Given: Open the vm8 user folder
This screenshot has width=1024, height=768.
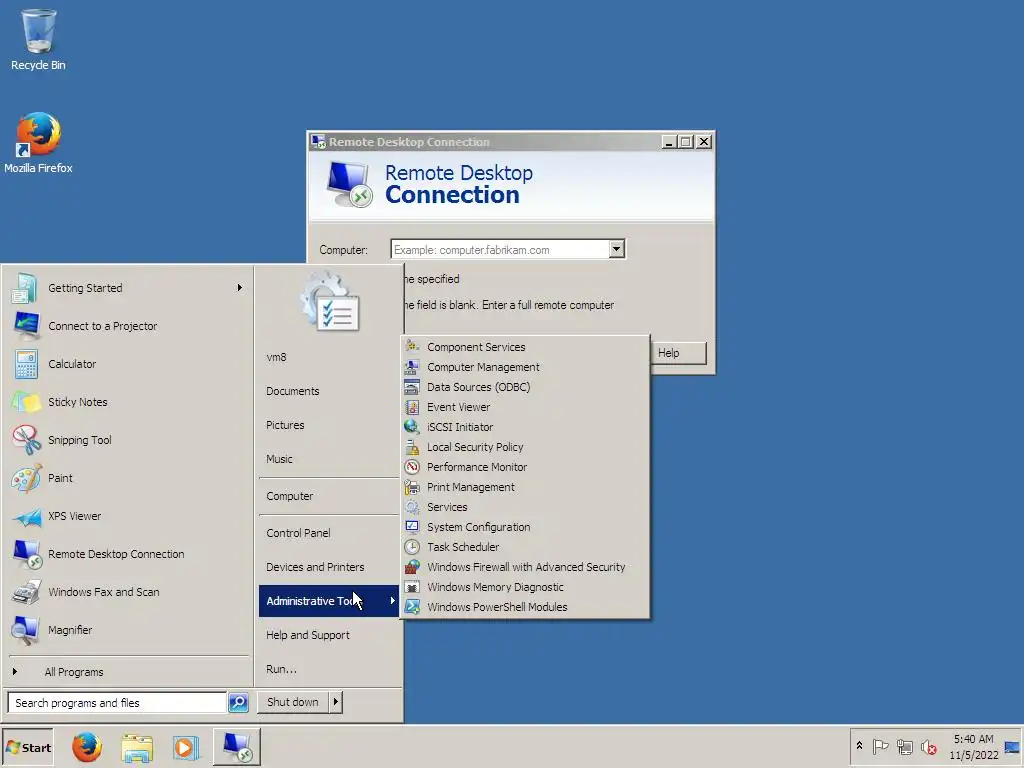Looking at the screenshot, I should [x=276, y=357].
